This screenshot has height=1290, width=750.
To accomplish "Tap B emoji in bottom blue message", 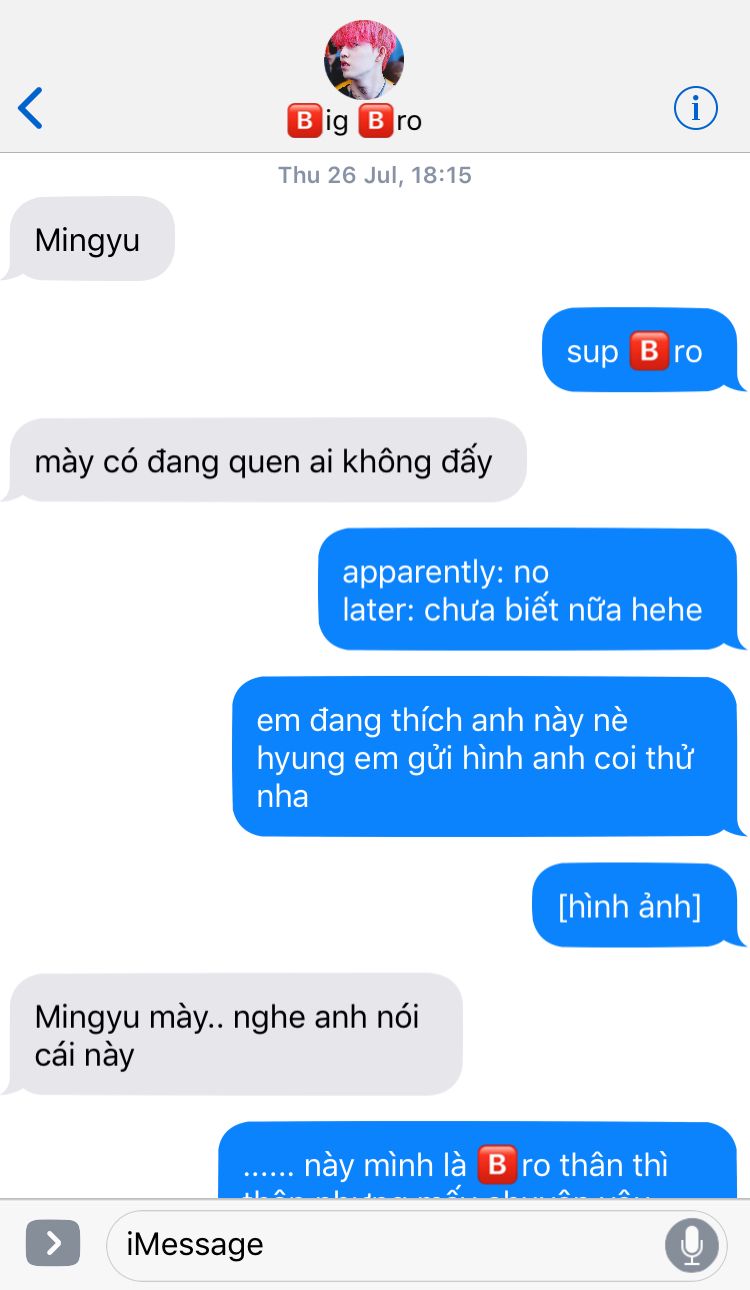I will 497,1165.
